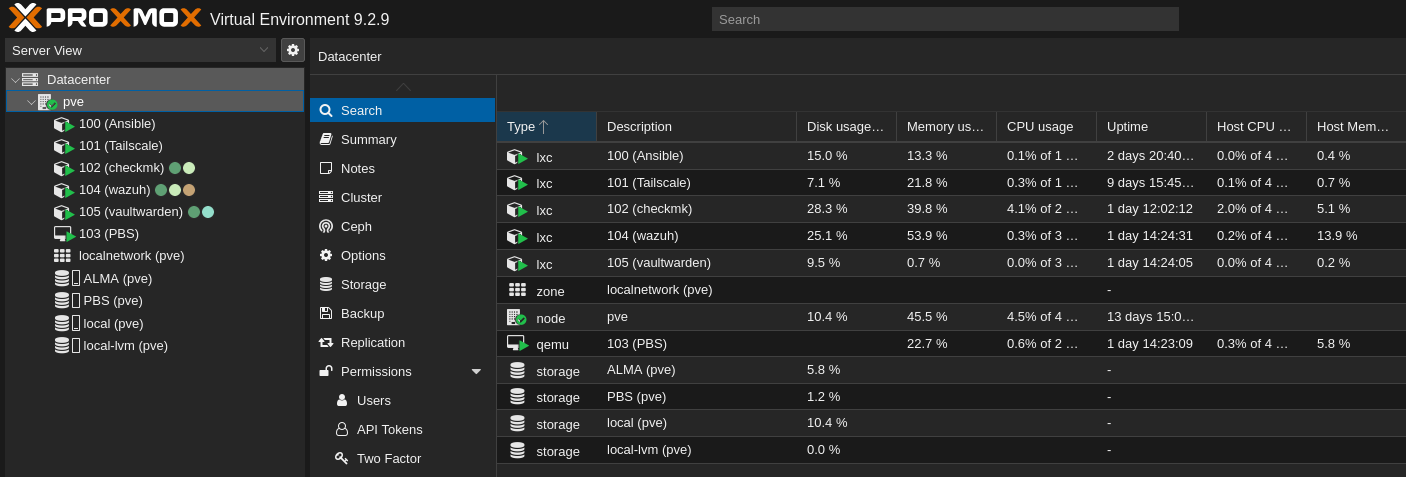Click the pve node icon in the tree
This screenshot has width=1406, height=477.
pyautogui.click(x=46, y=102)
